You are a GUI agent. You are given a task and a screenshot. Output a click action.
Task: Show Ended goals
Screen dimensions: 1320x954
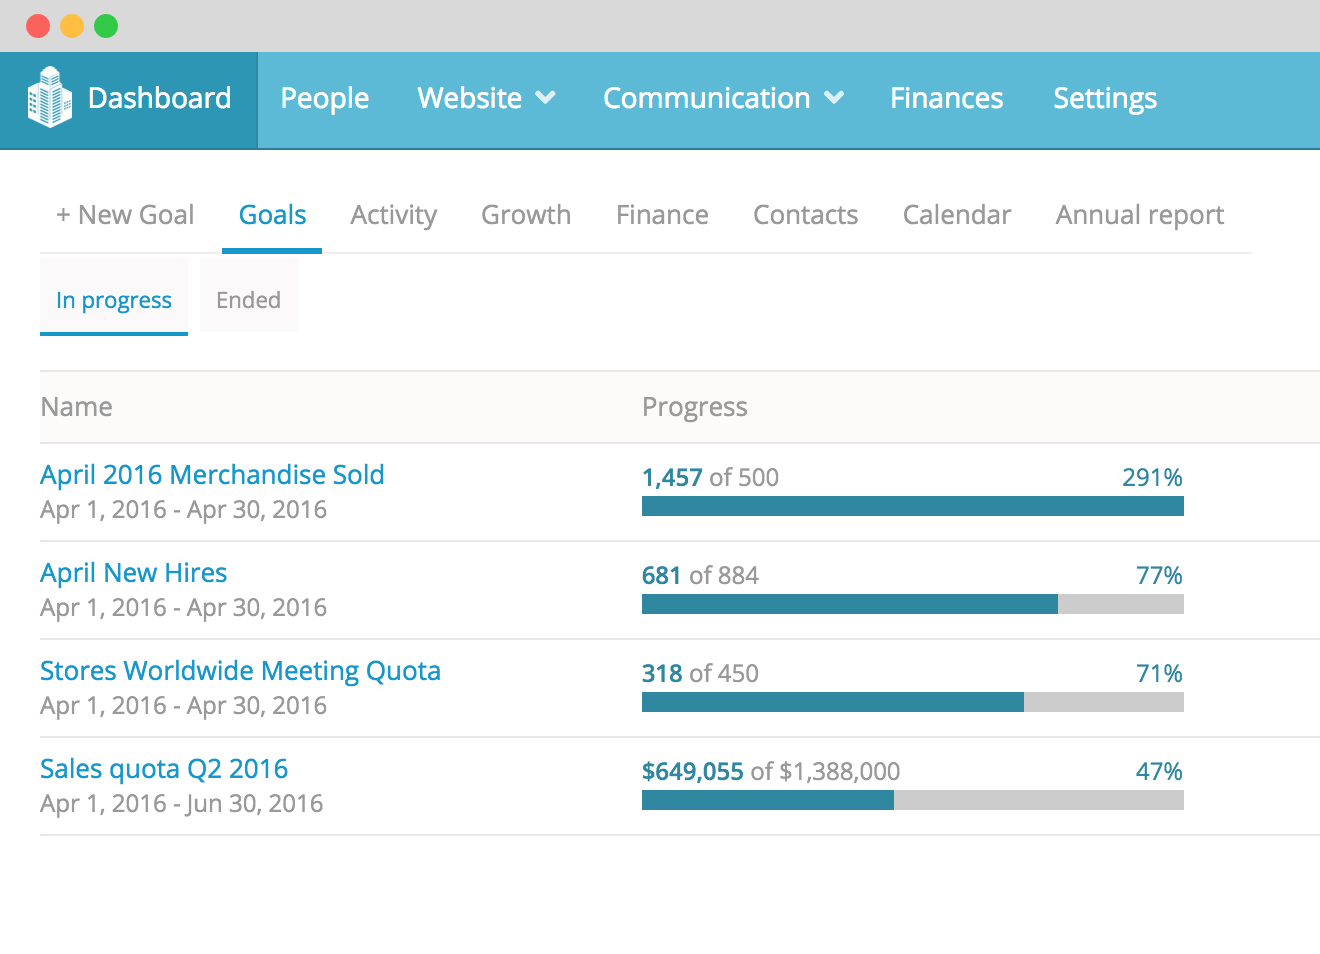pyautogui.click(x=248, y=300)
